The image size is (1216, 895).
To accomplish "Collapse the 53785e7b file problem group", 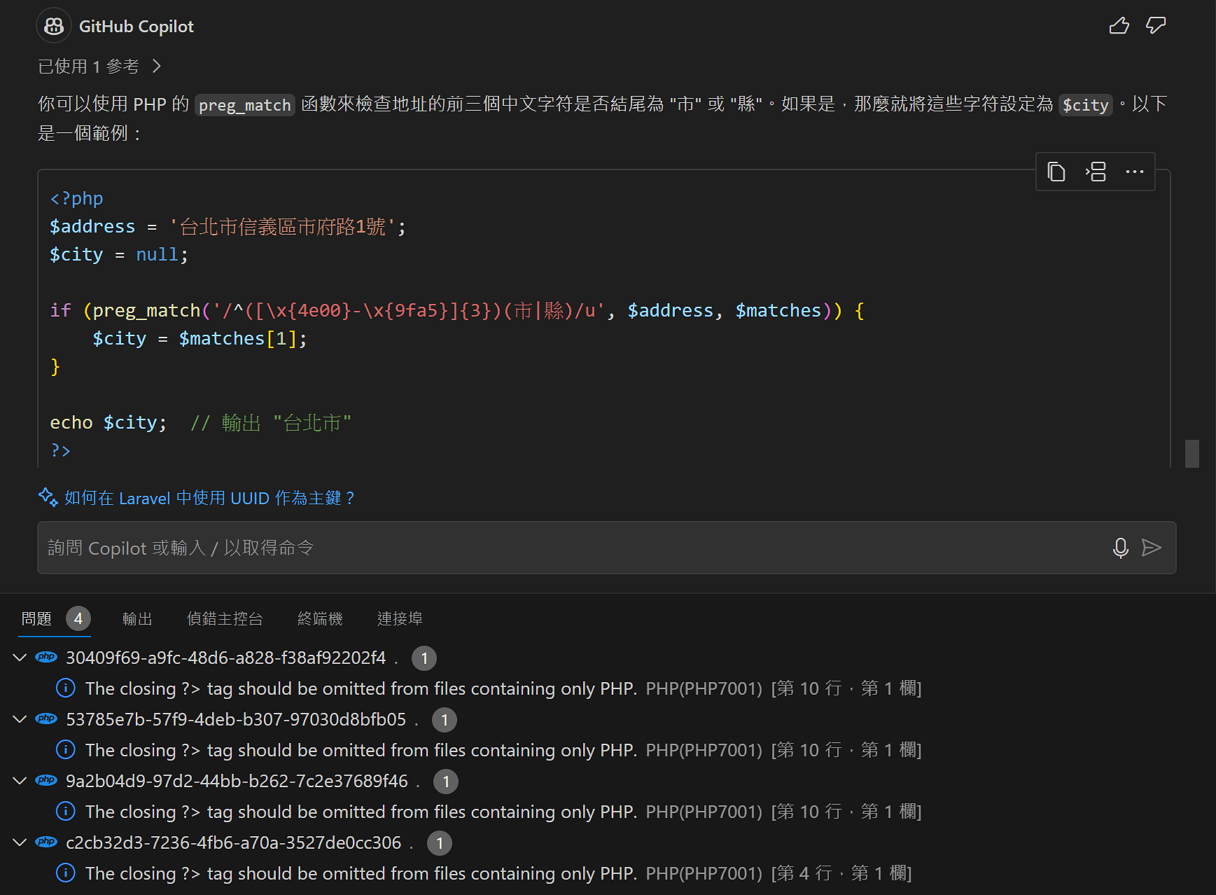I will click(x=19, y=720).
